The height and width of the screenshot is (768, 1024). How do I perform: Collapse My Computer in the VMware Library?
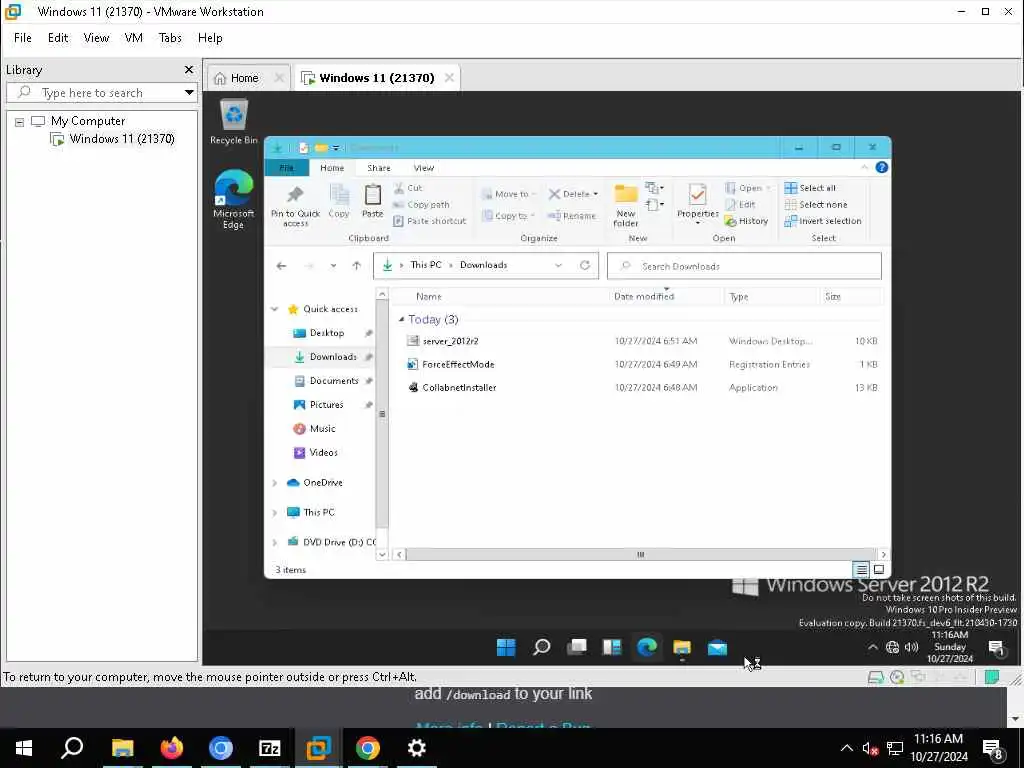20,121
